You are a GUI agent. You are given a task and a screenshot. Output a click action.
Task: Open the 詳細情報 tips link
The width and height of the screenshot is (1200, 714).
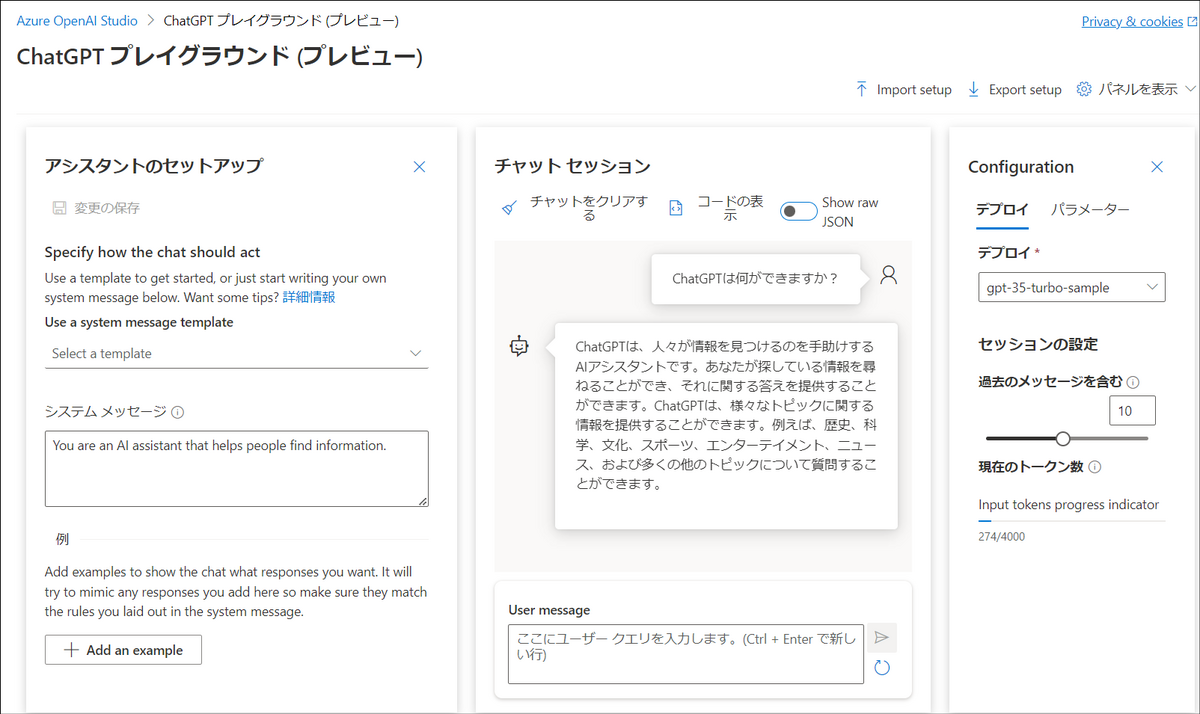tap(309, 297)
